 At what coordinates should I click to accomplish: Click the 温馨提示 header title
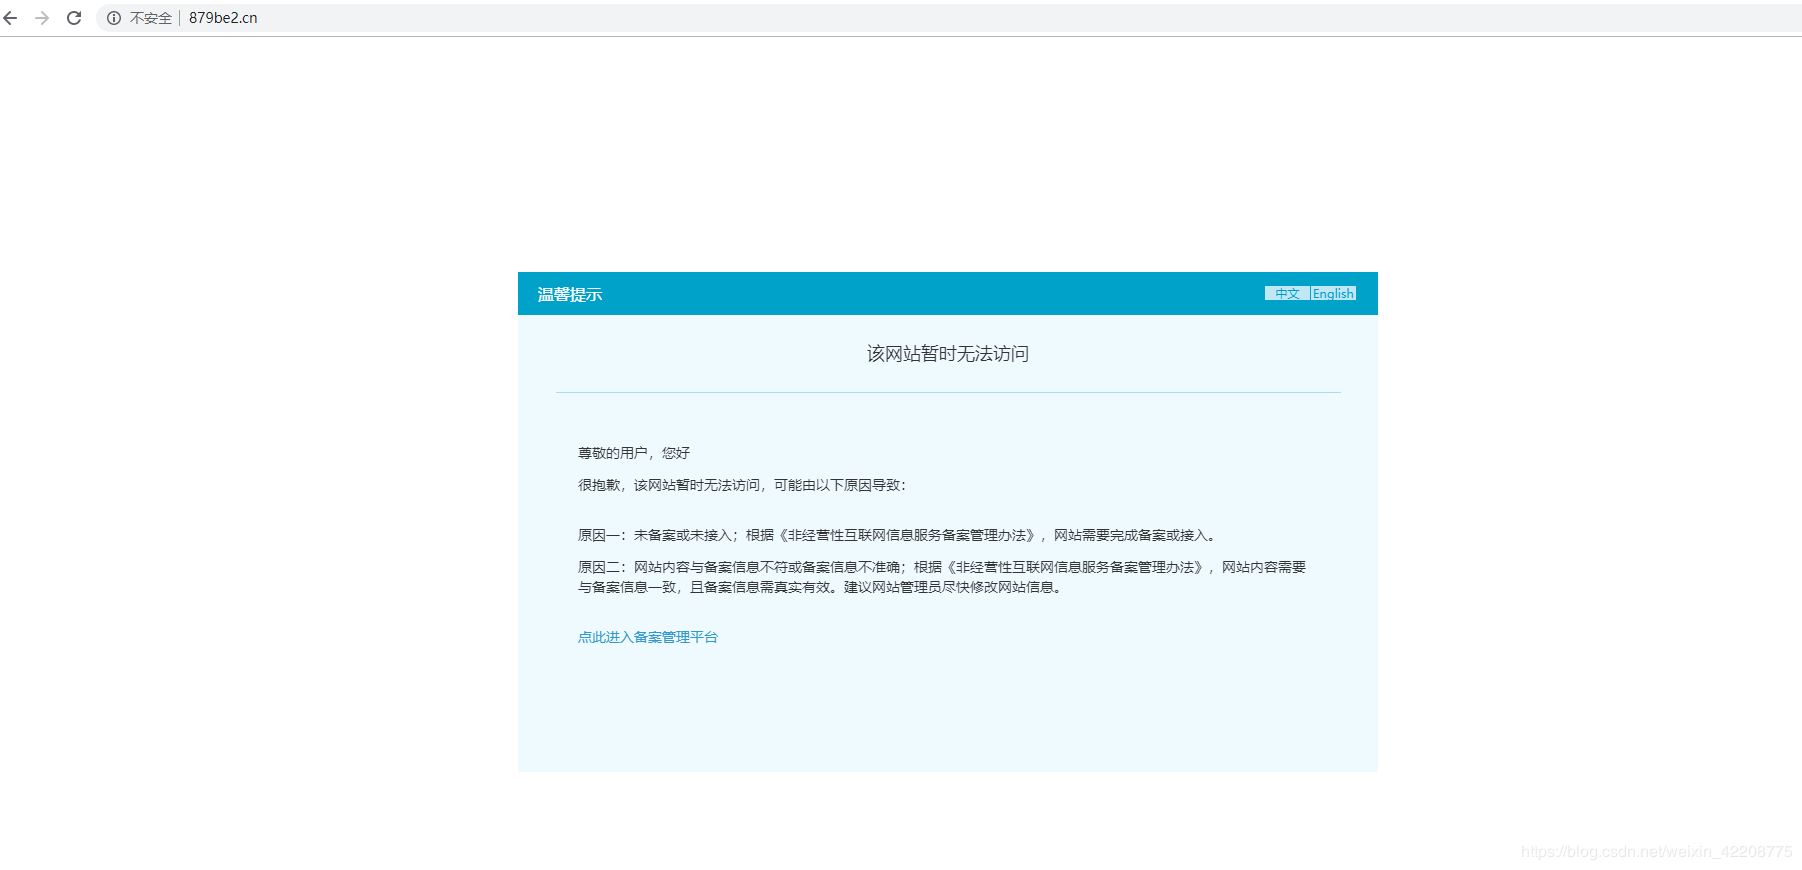point(570,294)
